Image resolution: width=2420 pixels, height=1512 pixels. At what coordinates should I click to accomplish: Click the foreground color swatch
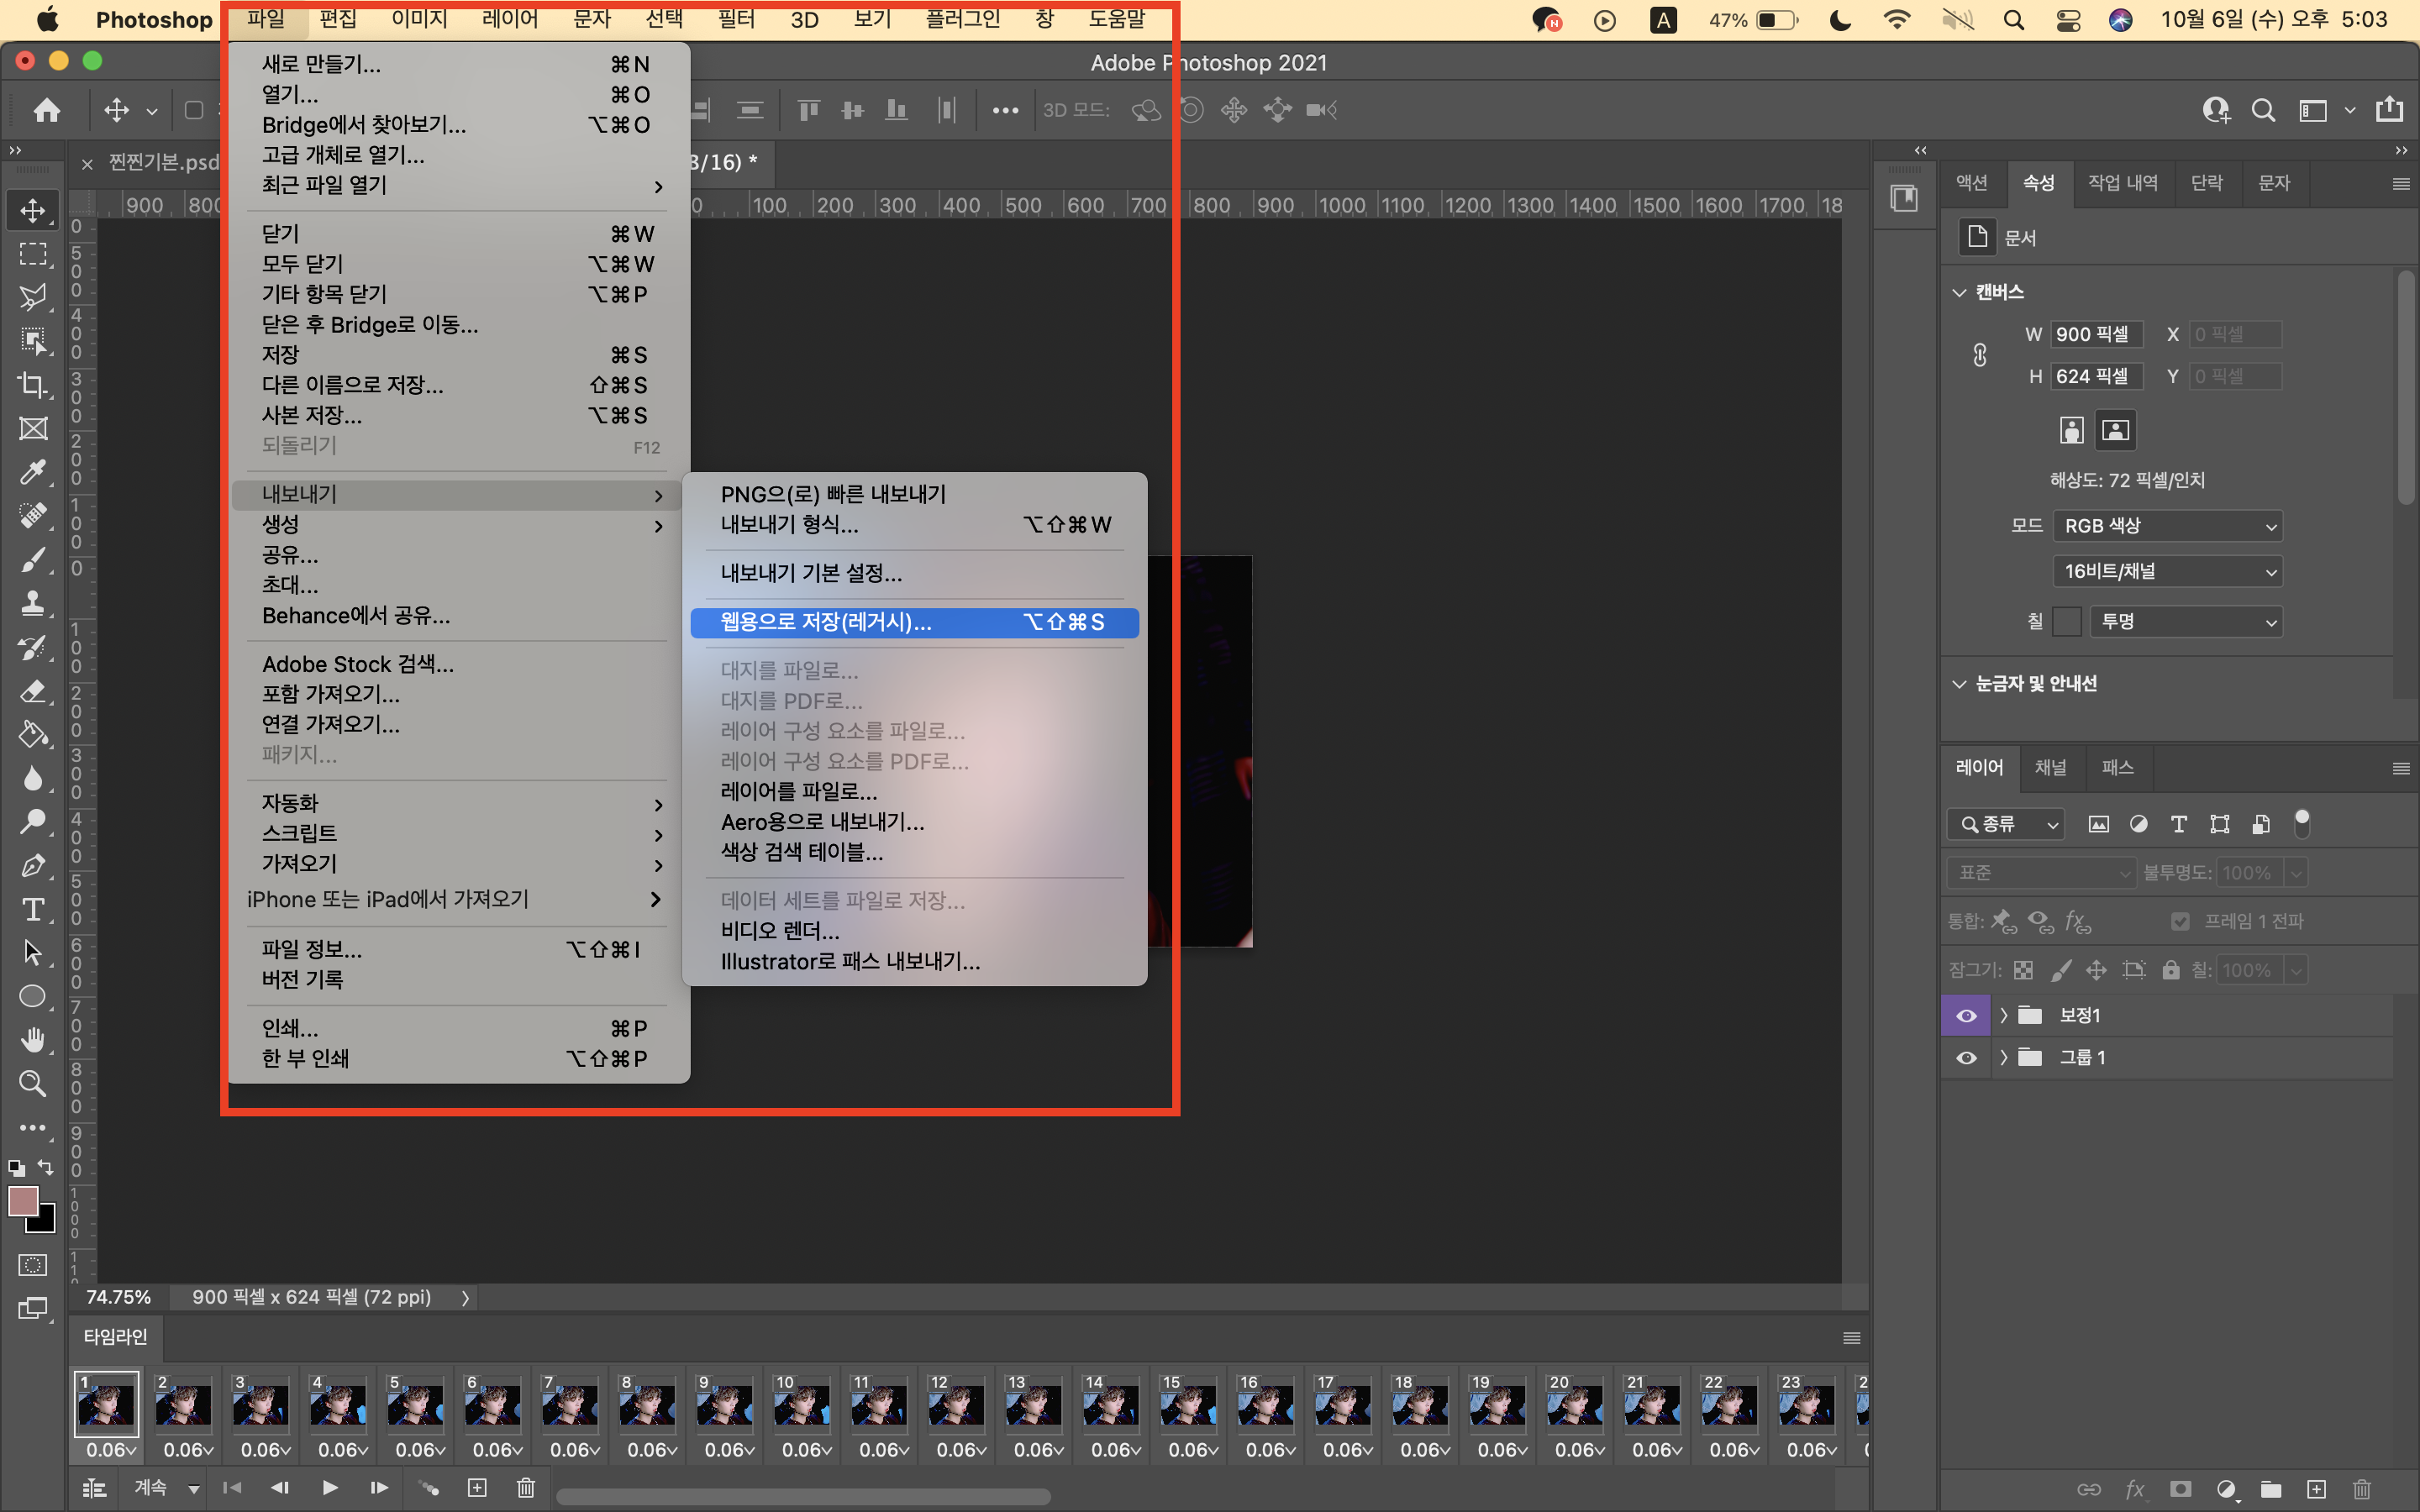23,1200
